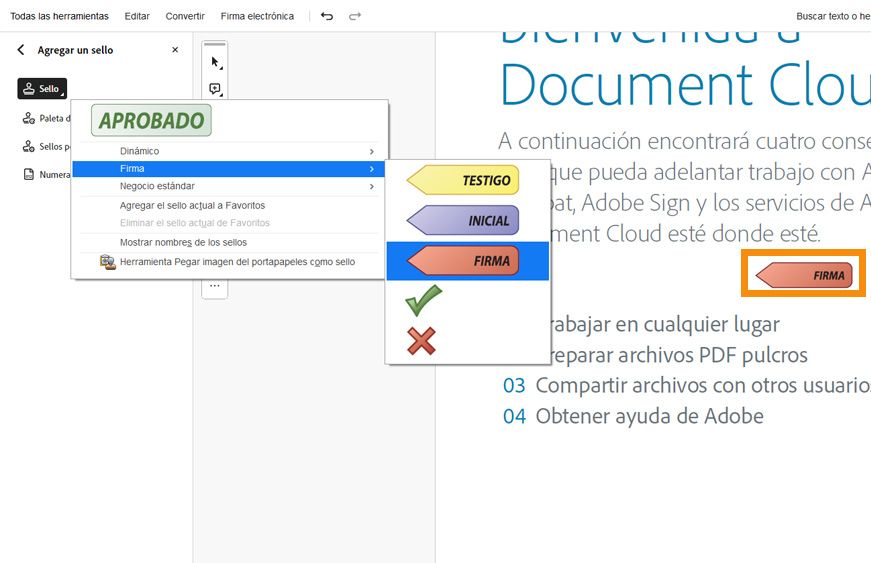This screenshot has width=871, height=563.
Task: Click the chevron next to Dinámico
Action: point(372,152)
